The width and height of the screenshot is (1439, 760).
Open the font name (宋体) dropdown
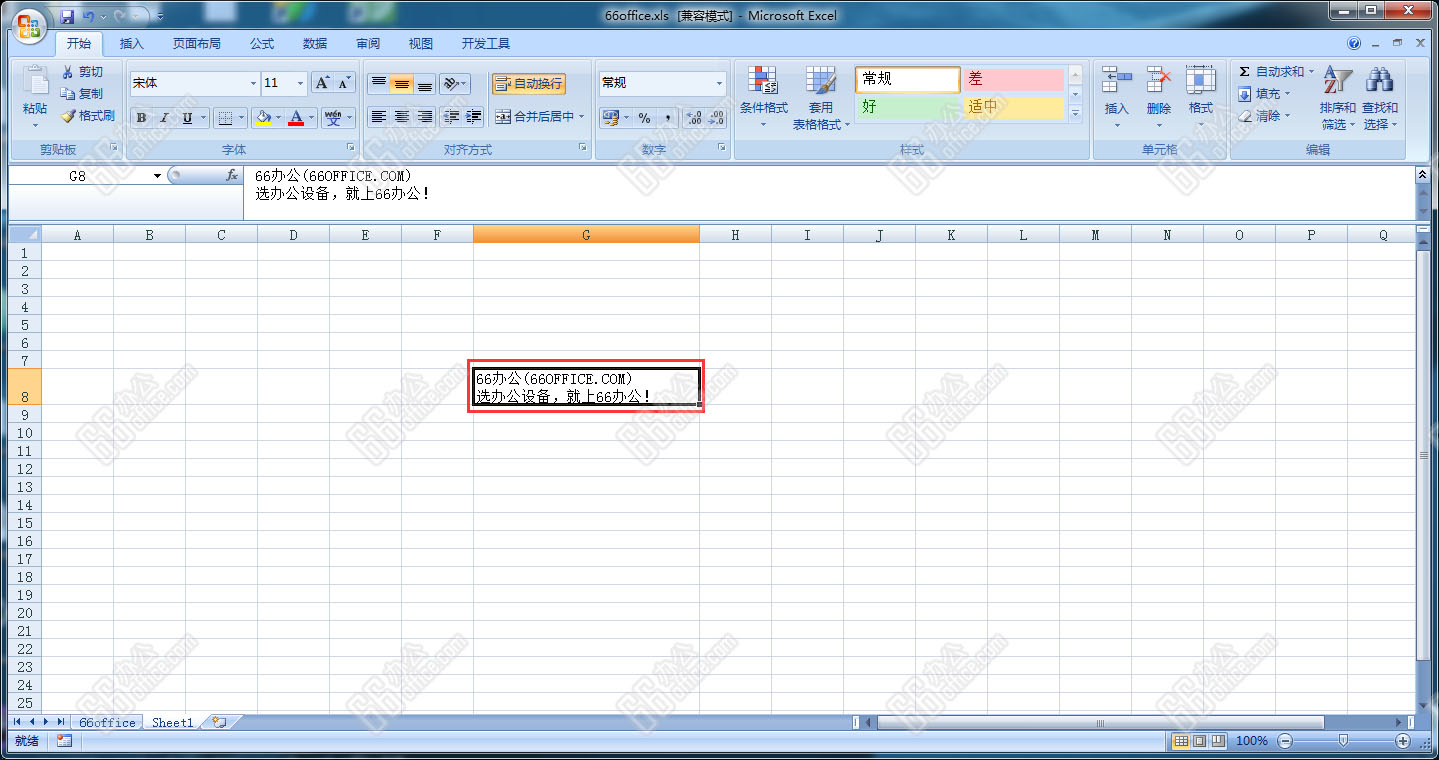tap(253, 83)
